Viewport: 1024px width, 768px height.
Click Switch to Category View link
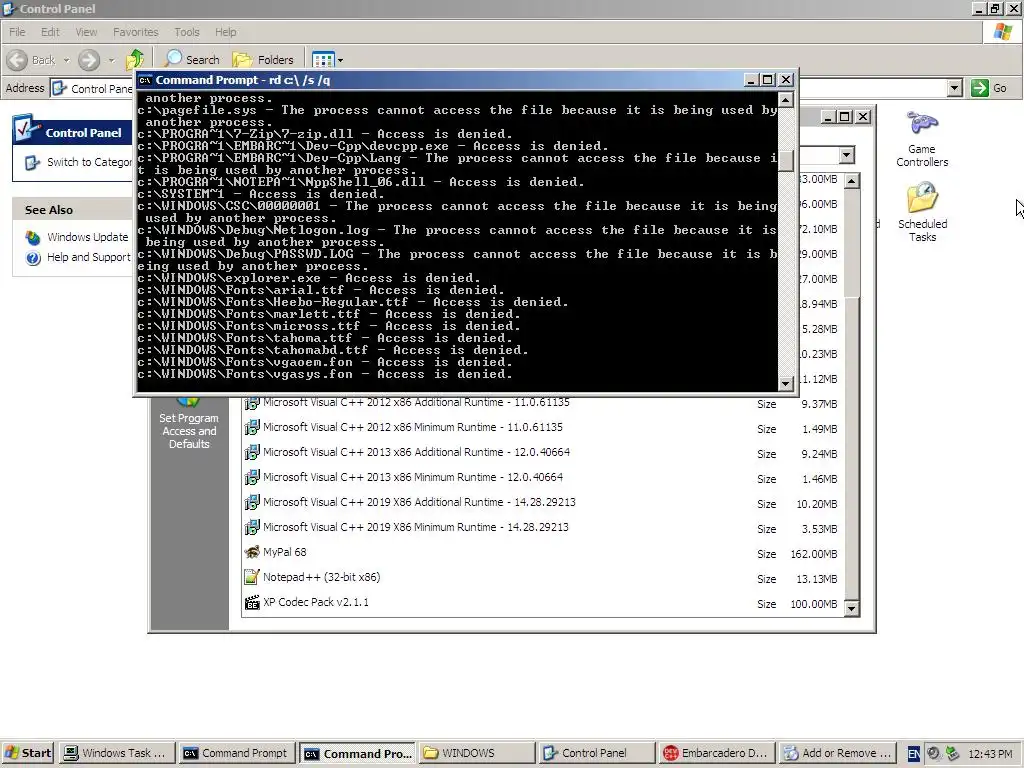pos(79,162)
